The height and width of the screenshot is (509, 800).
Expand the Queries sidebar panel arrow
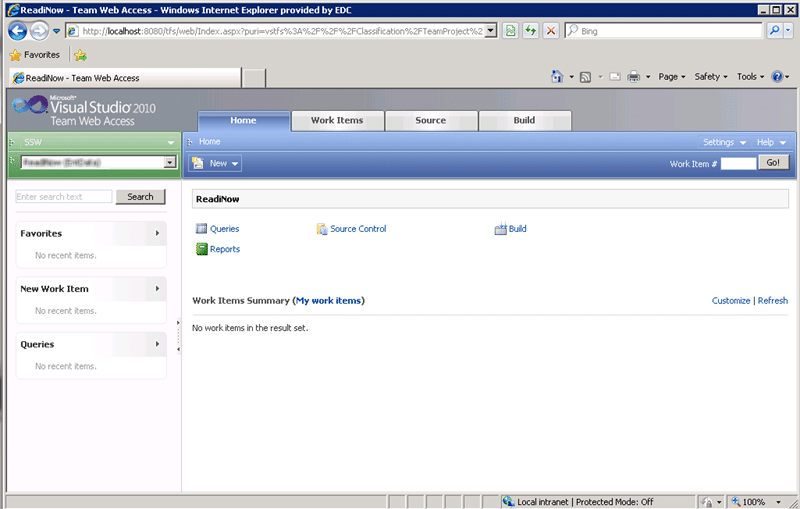[x=157, y=344]
